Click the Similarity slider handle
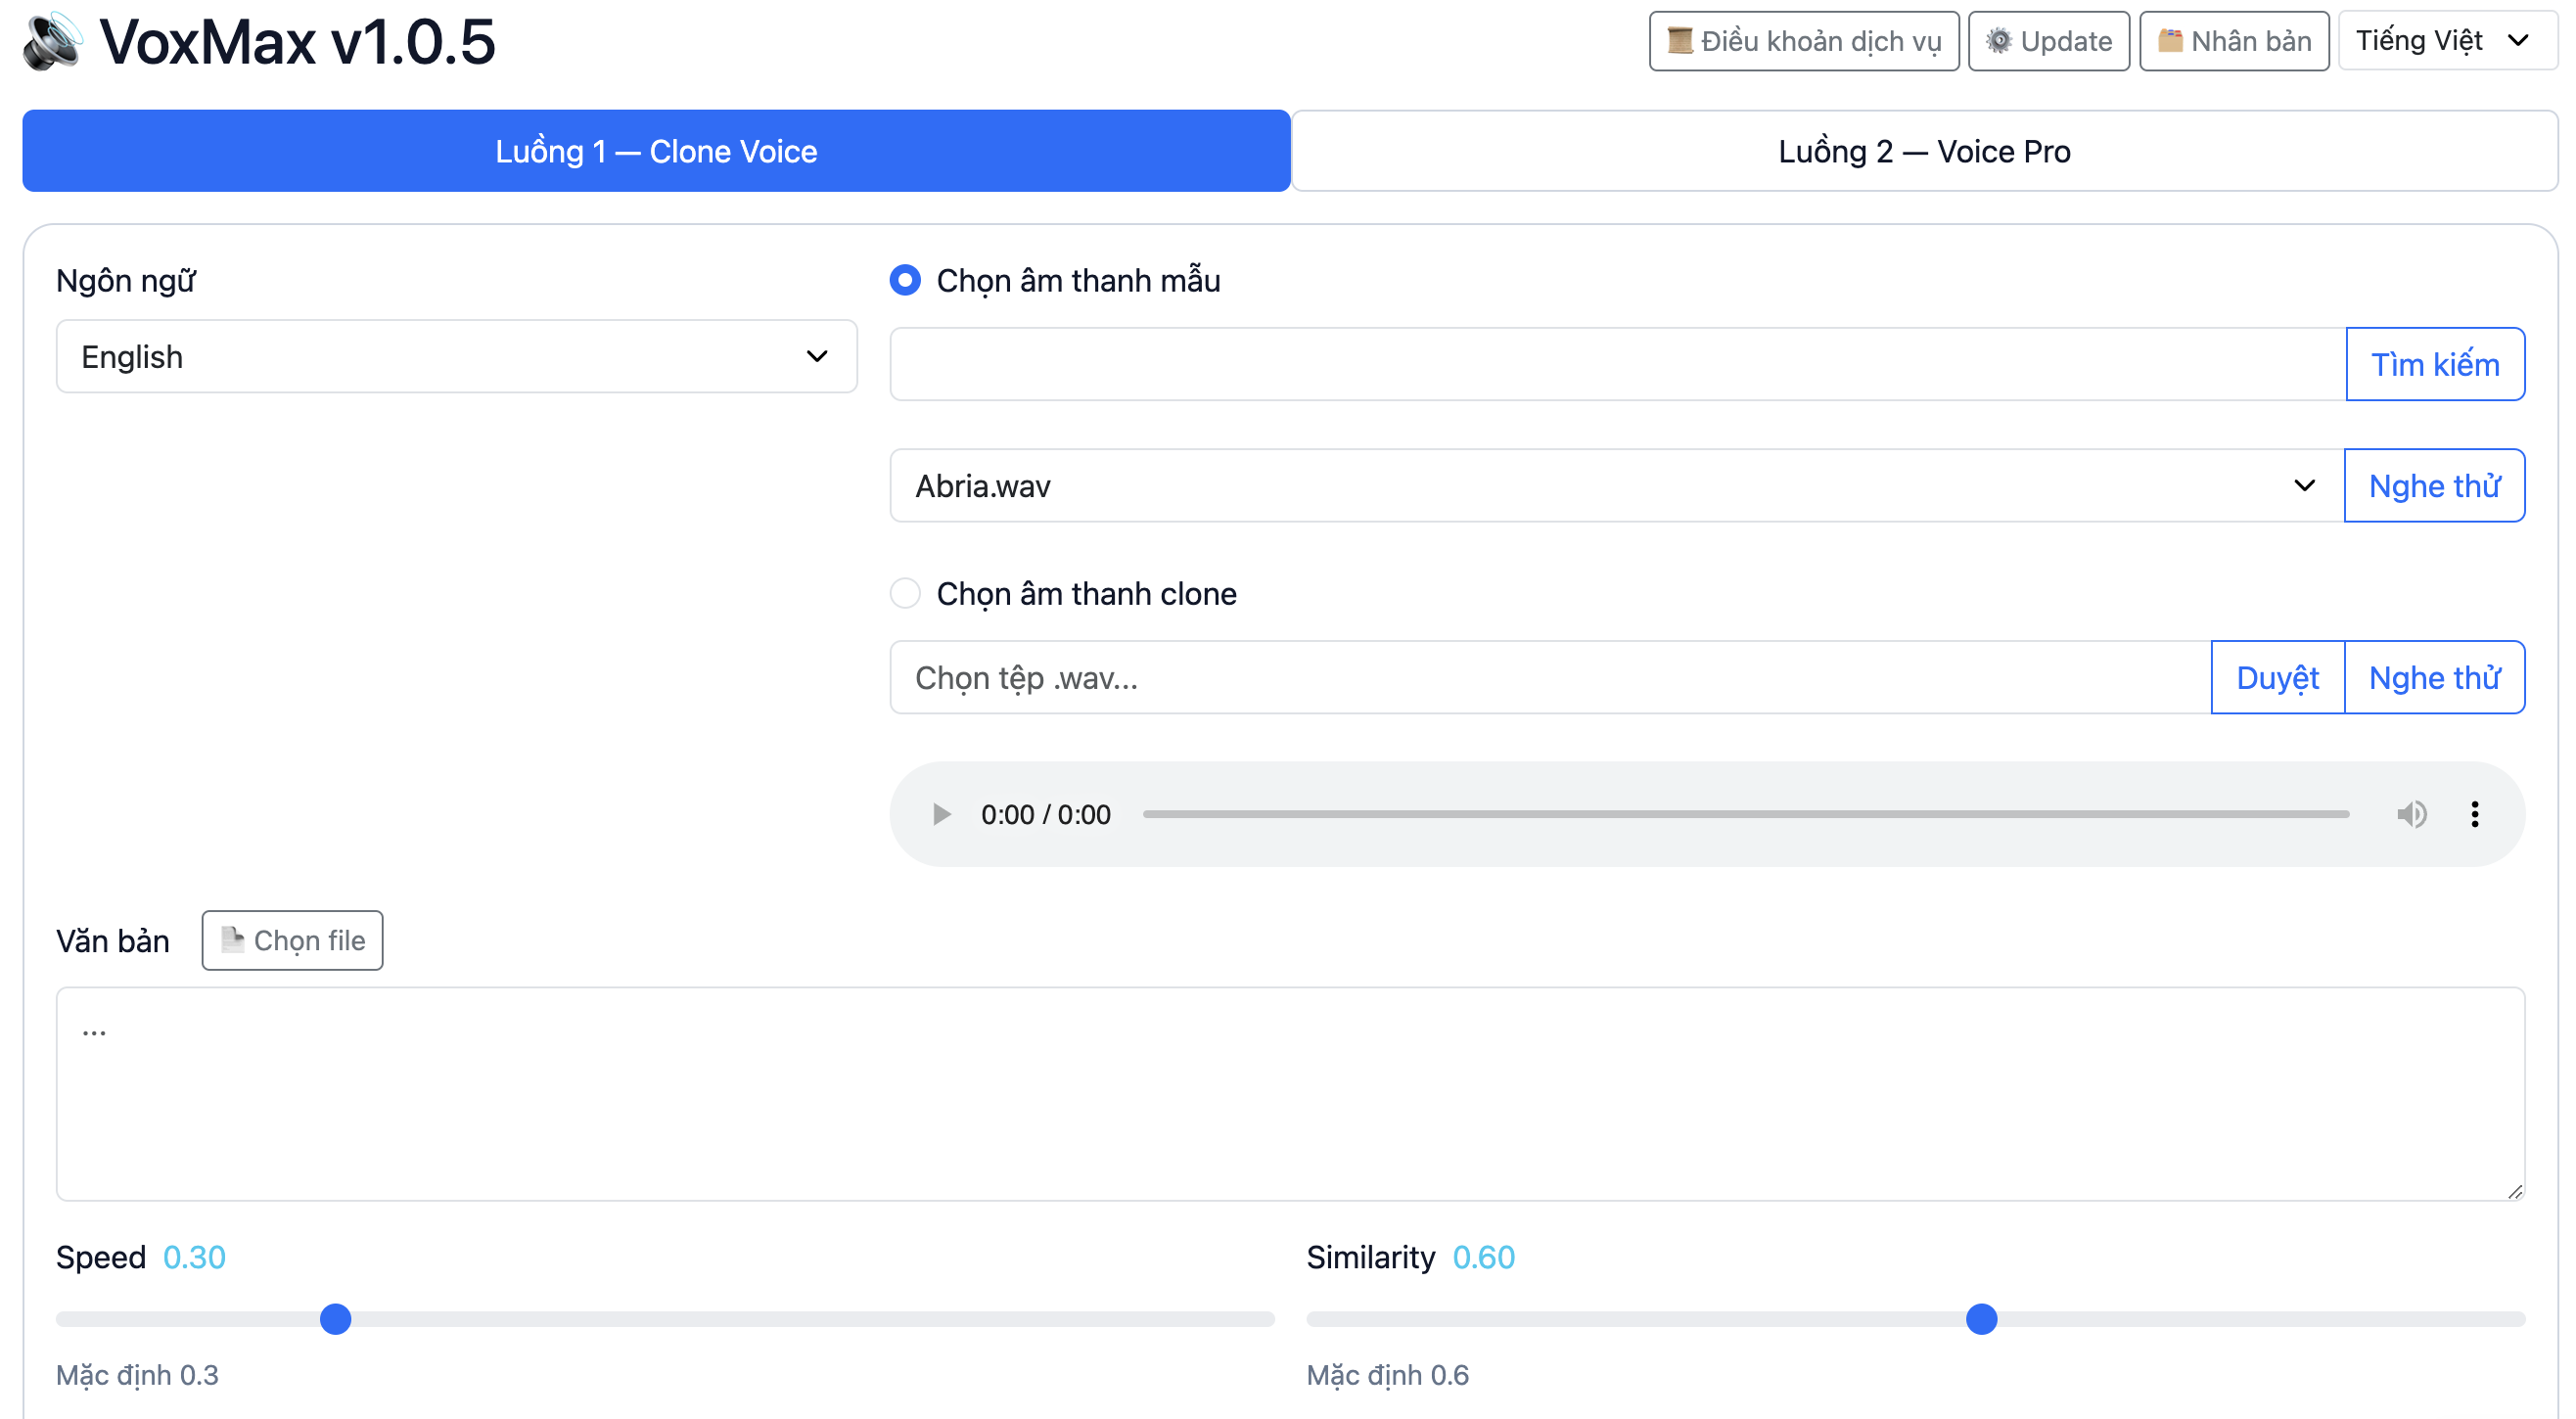 point(1981,1320)
